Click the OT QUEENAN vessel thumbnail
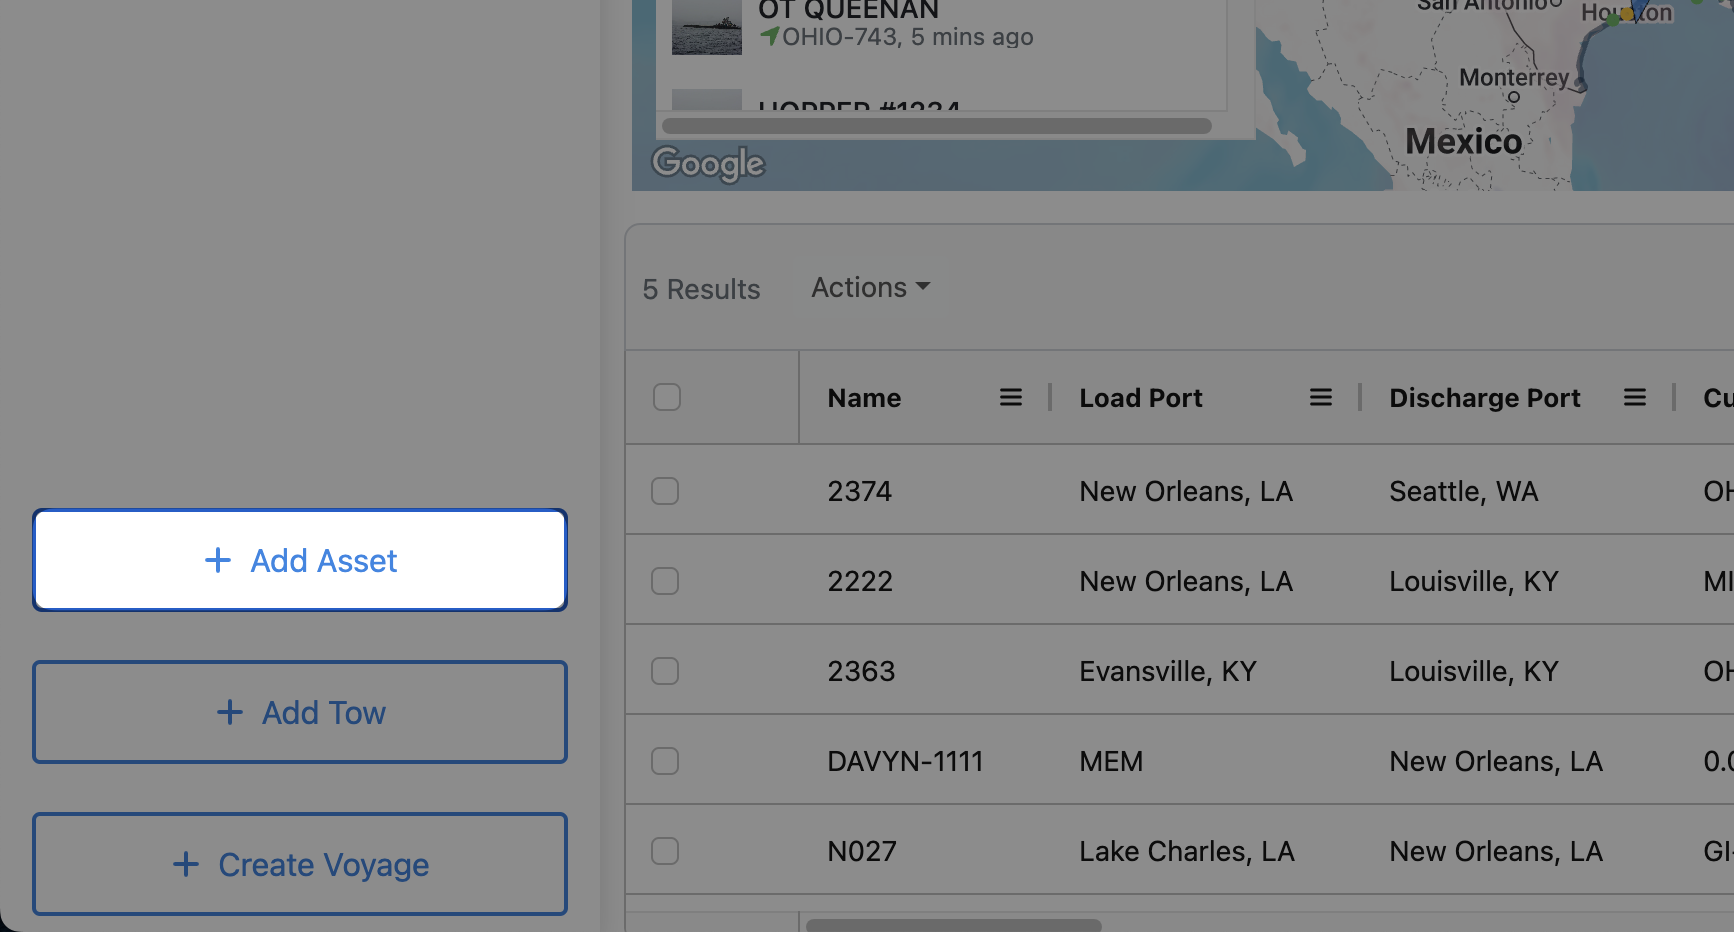Viewport: 1734px width, 932px height. pos(707,26)
